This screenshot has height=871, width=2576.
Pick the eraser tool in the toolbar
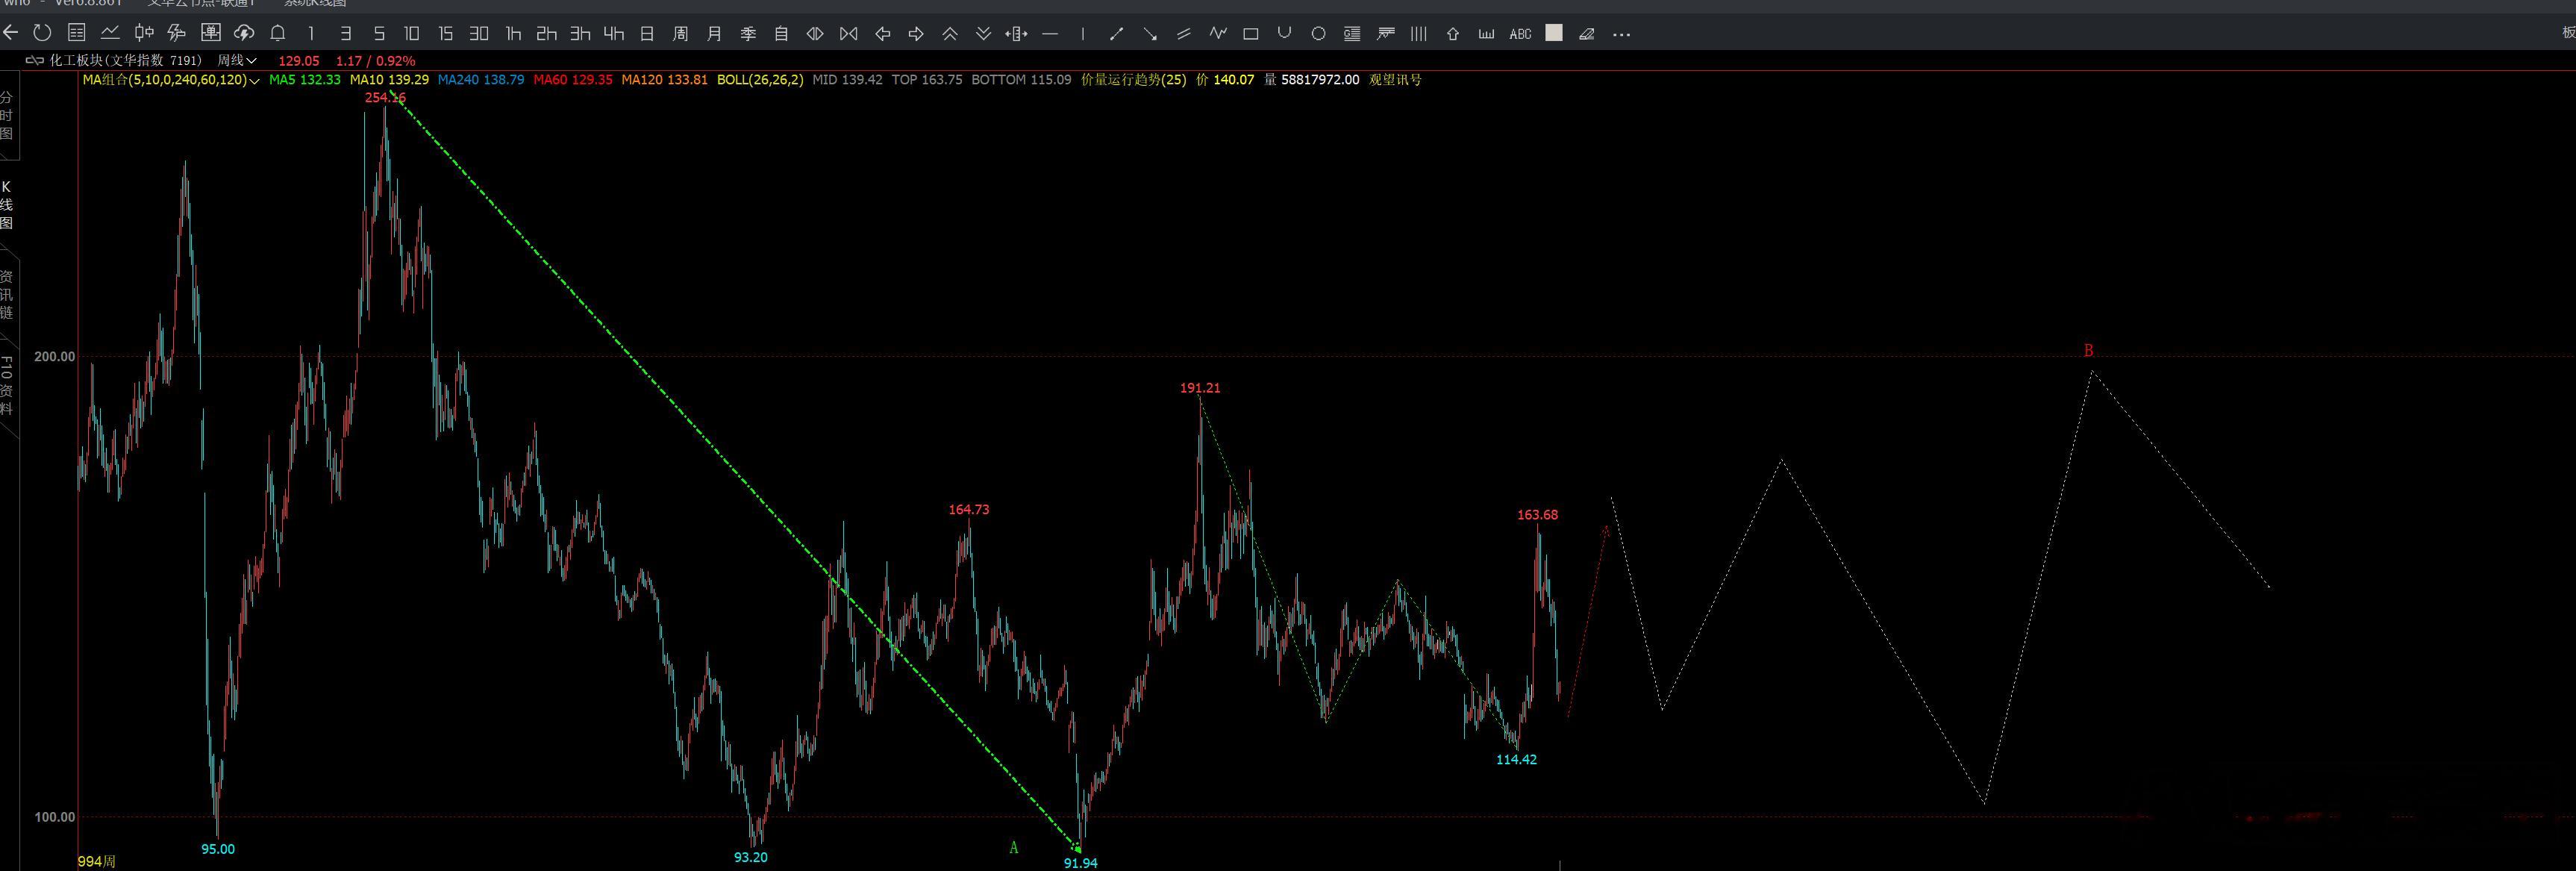click(x=1586, y=34)
